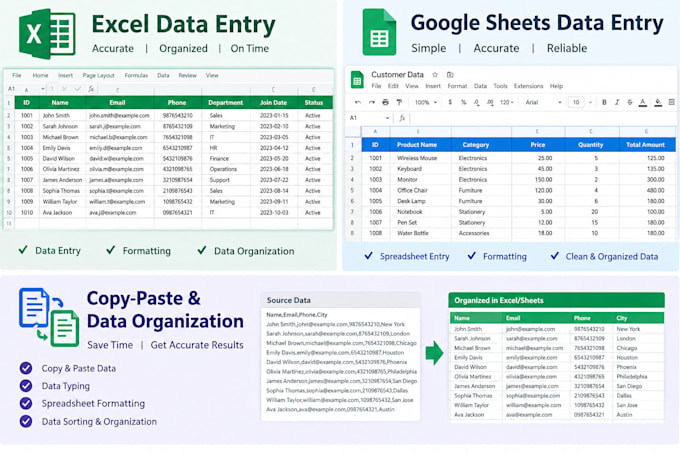
Task: Click the large Google Sheets logo icon
Action: click(x=379, y=32)
